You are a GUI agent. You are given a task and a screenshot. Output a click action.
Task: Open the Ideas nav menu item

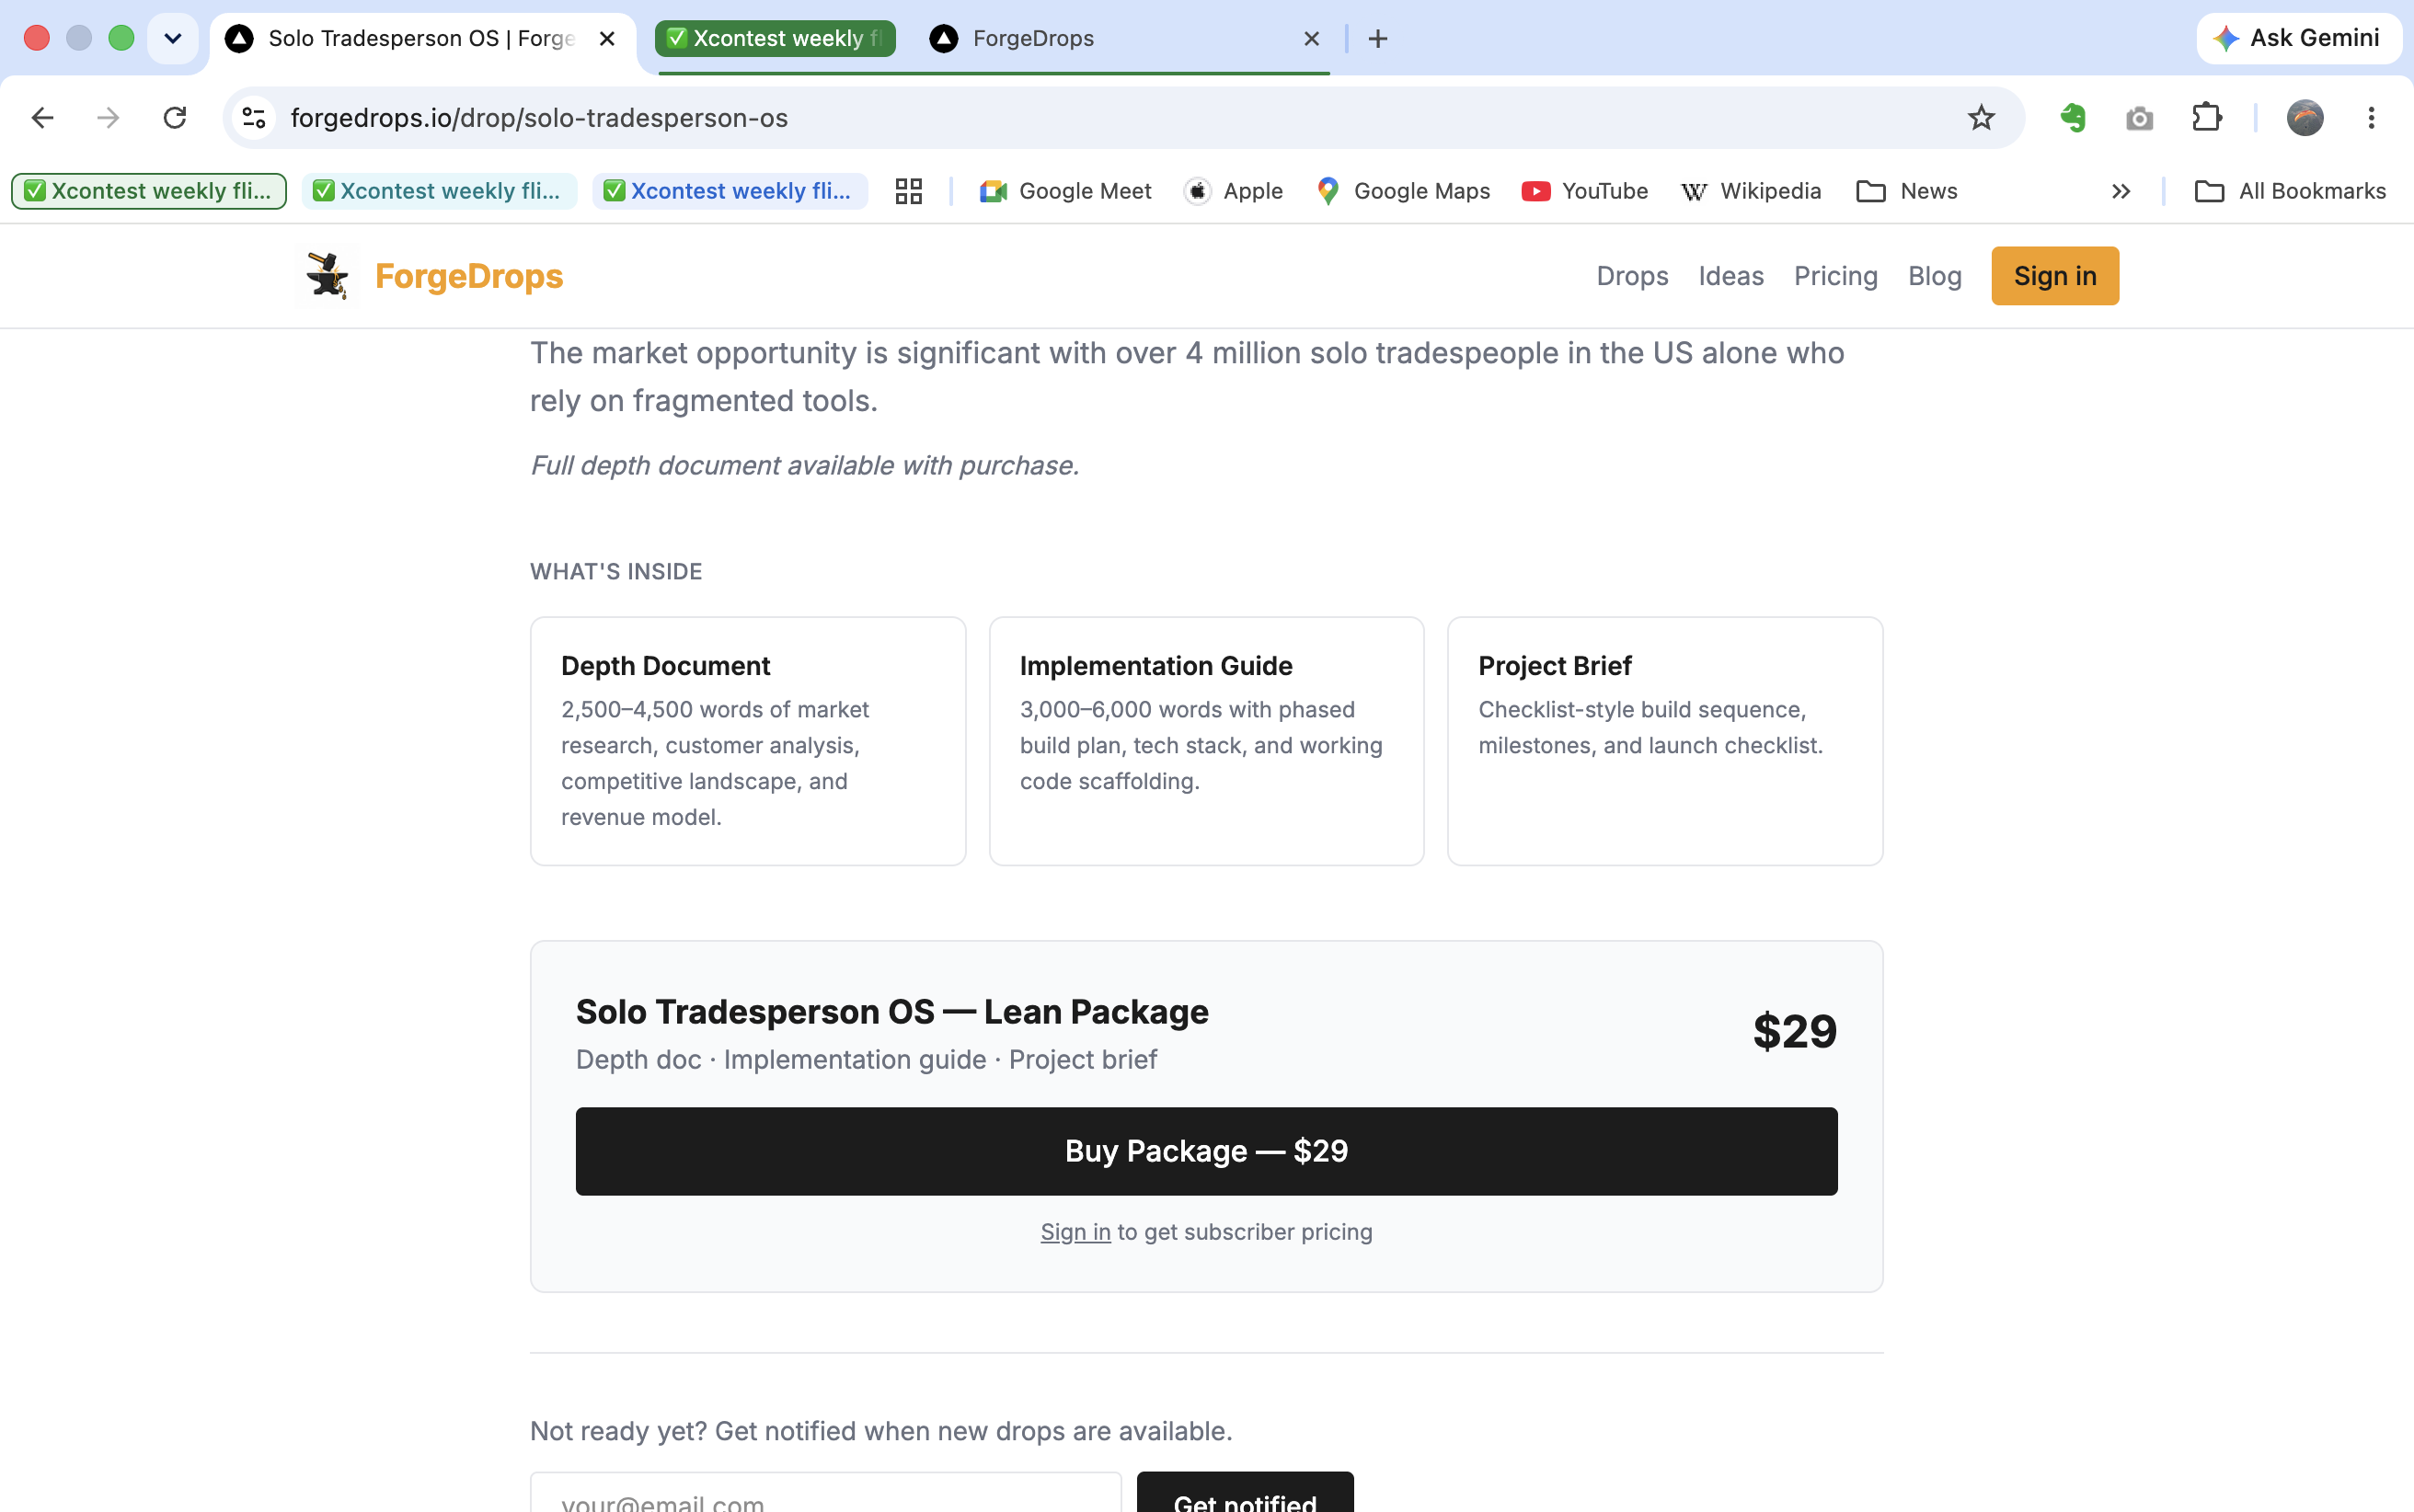[x=1730, y=276]
